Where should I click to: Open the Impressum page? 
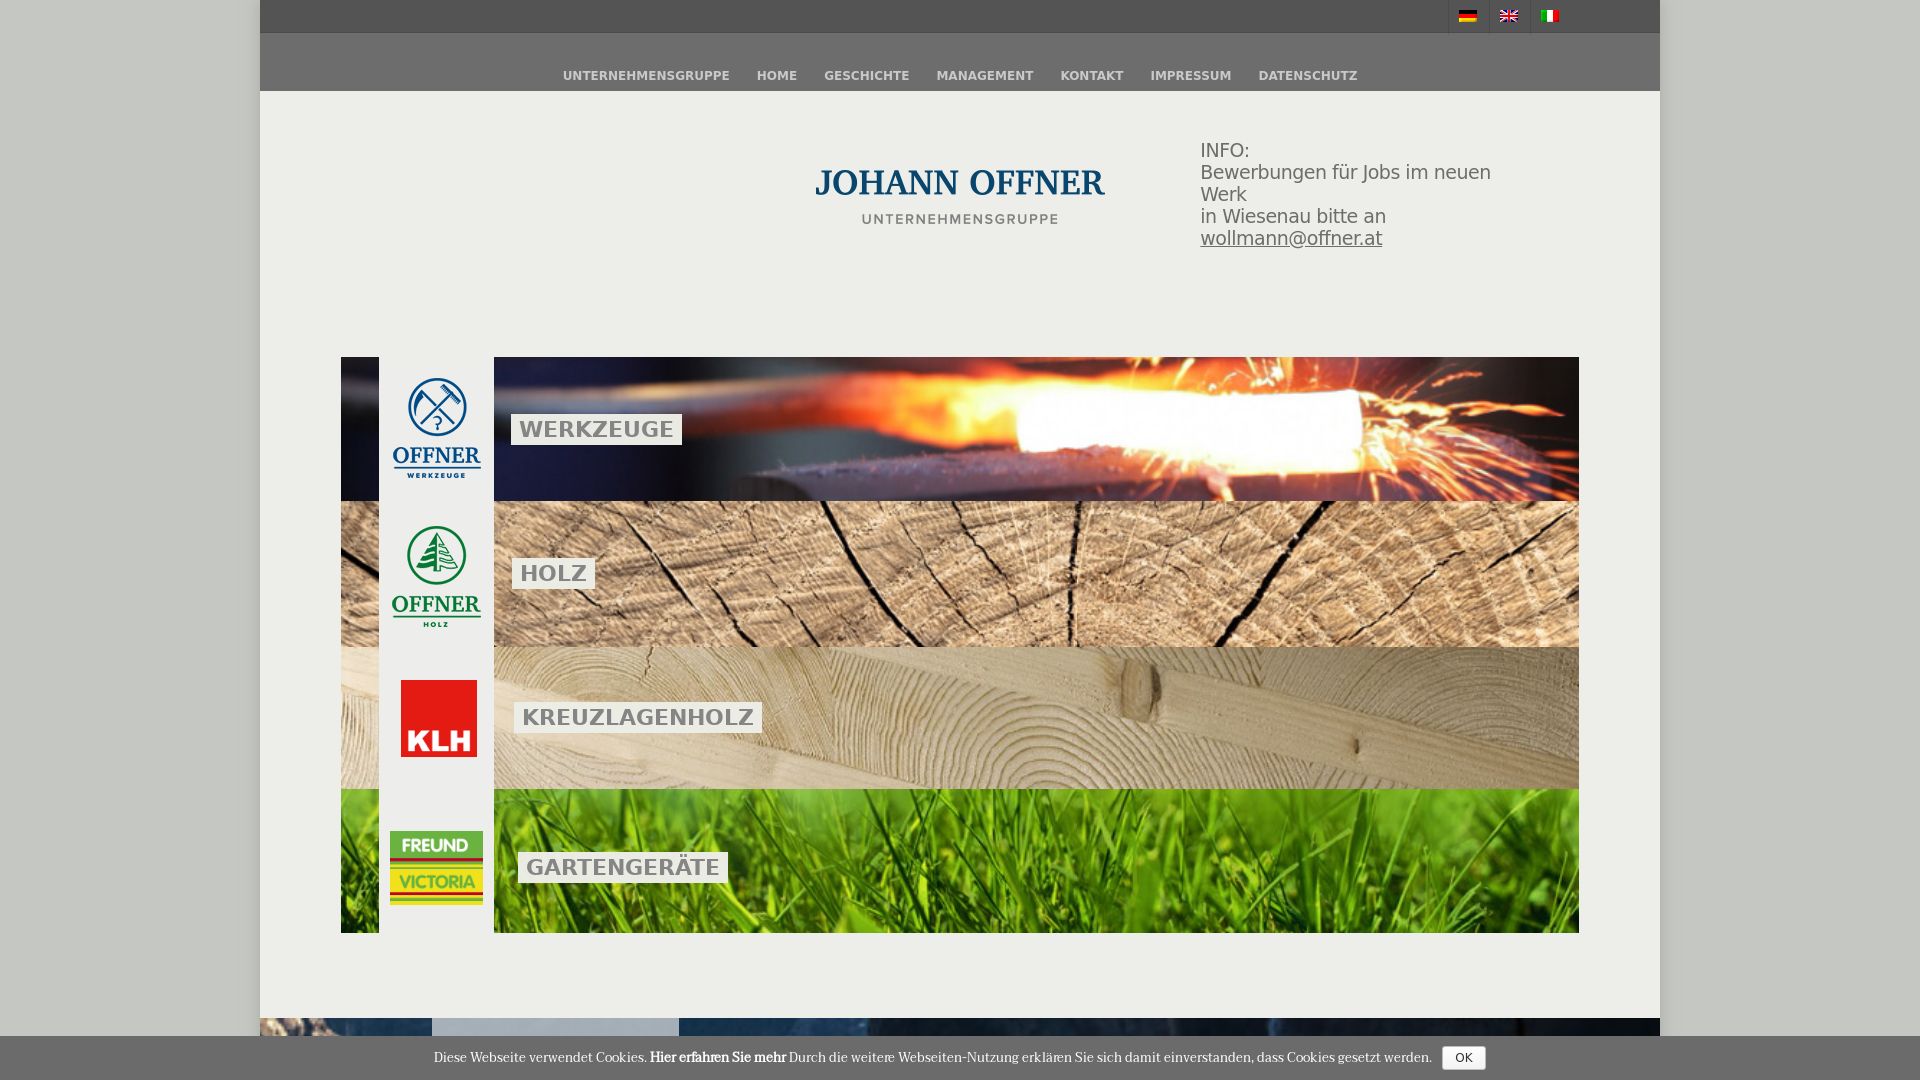coord(1191,76)
